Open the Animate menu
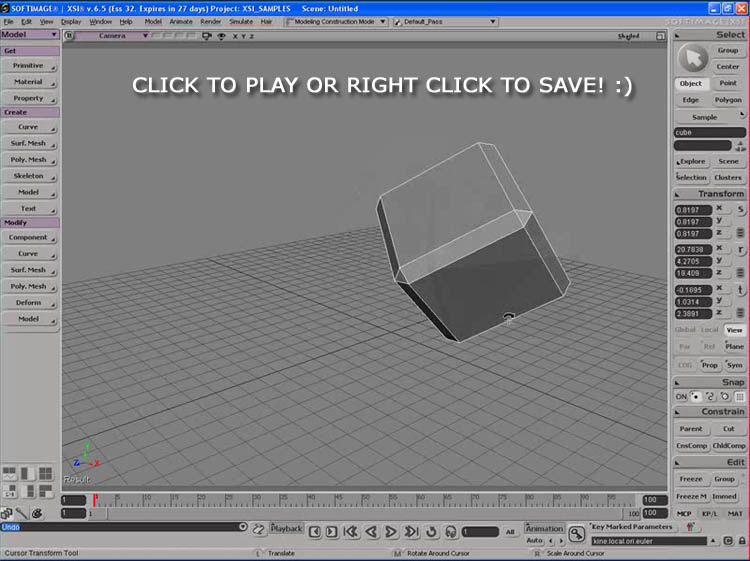 click(x=181, y=21)
